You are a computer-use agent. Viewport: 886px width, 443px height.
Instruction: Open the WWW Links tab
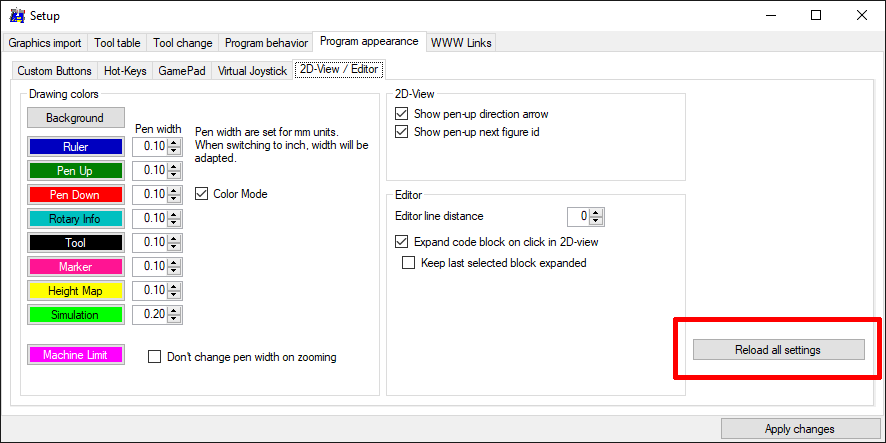click(x=461, y=43)
